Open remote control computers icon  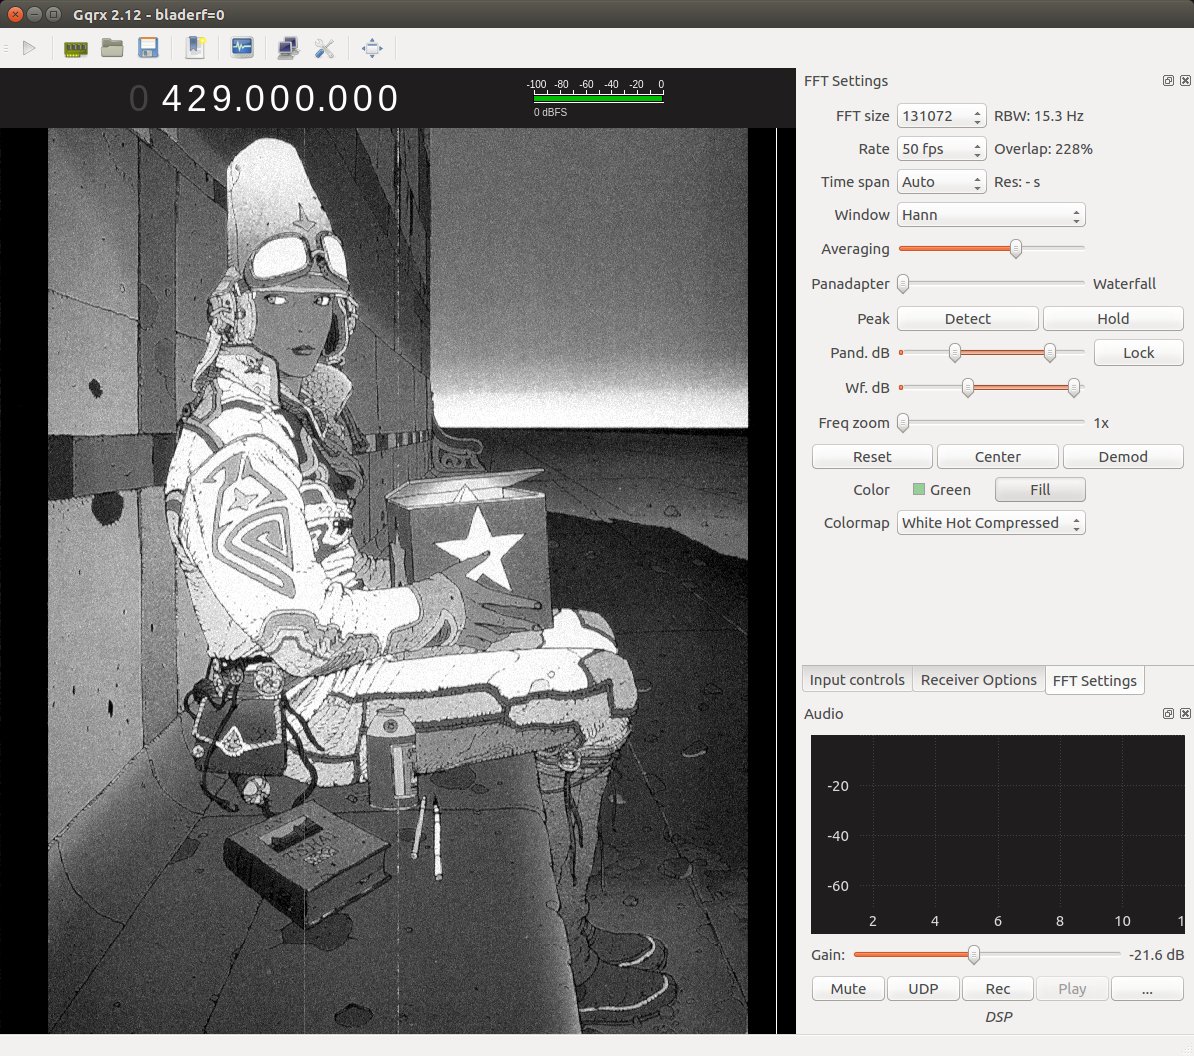click(288, 48)
